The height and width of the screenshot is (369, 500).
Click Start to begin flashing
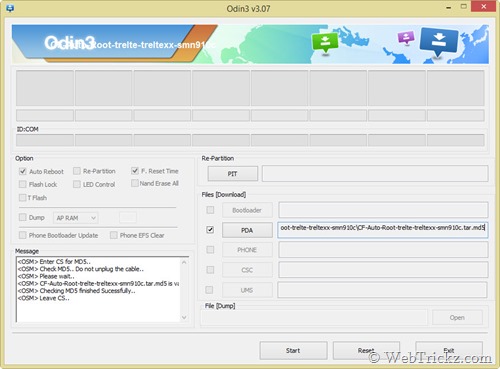coord(293,350)
